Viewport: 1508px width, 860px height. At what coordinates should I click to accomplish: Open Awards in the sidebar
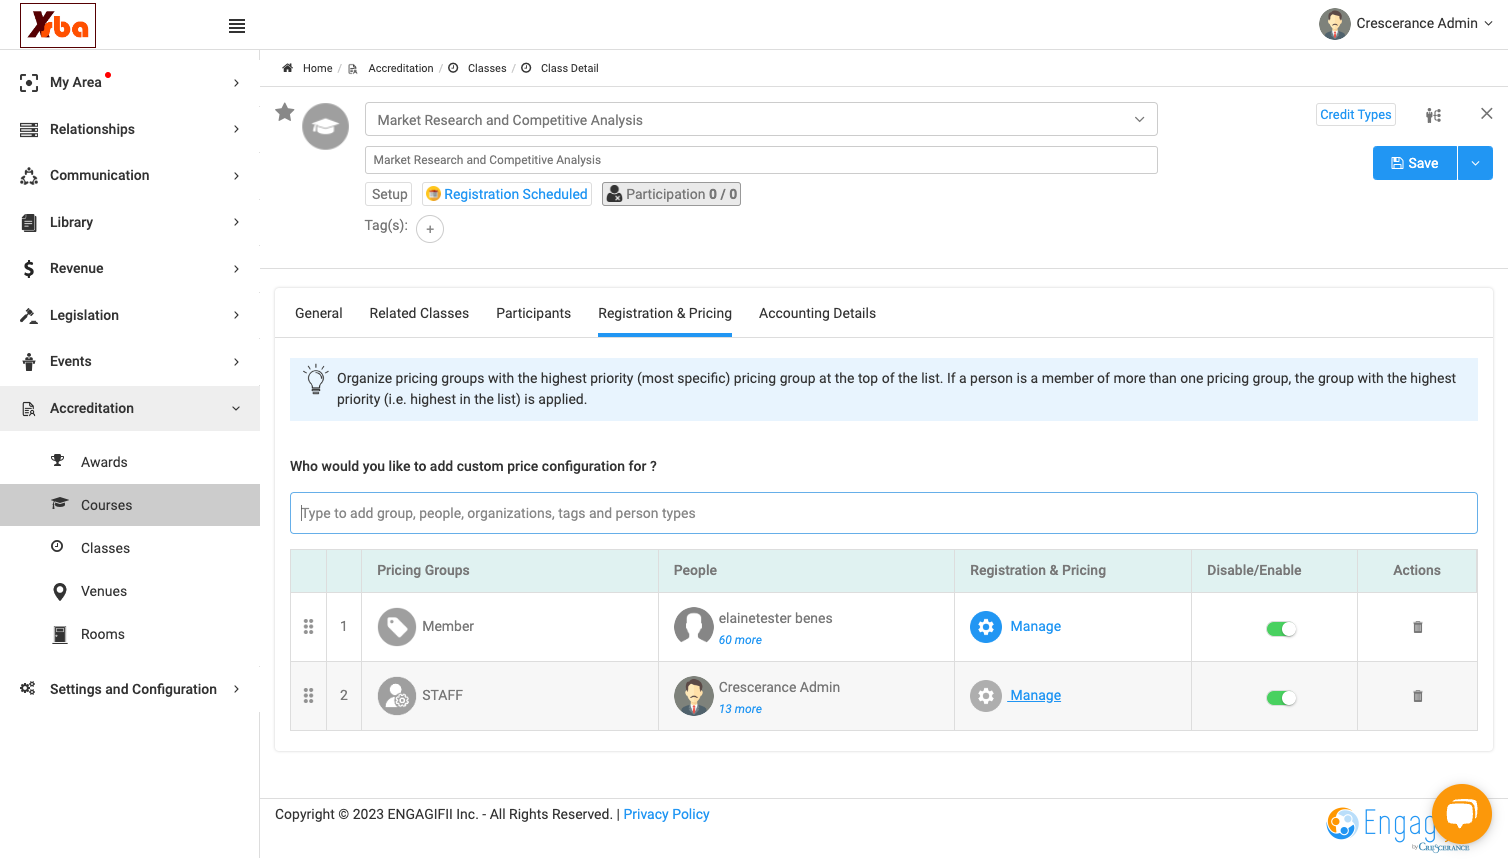coord(104,462)
